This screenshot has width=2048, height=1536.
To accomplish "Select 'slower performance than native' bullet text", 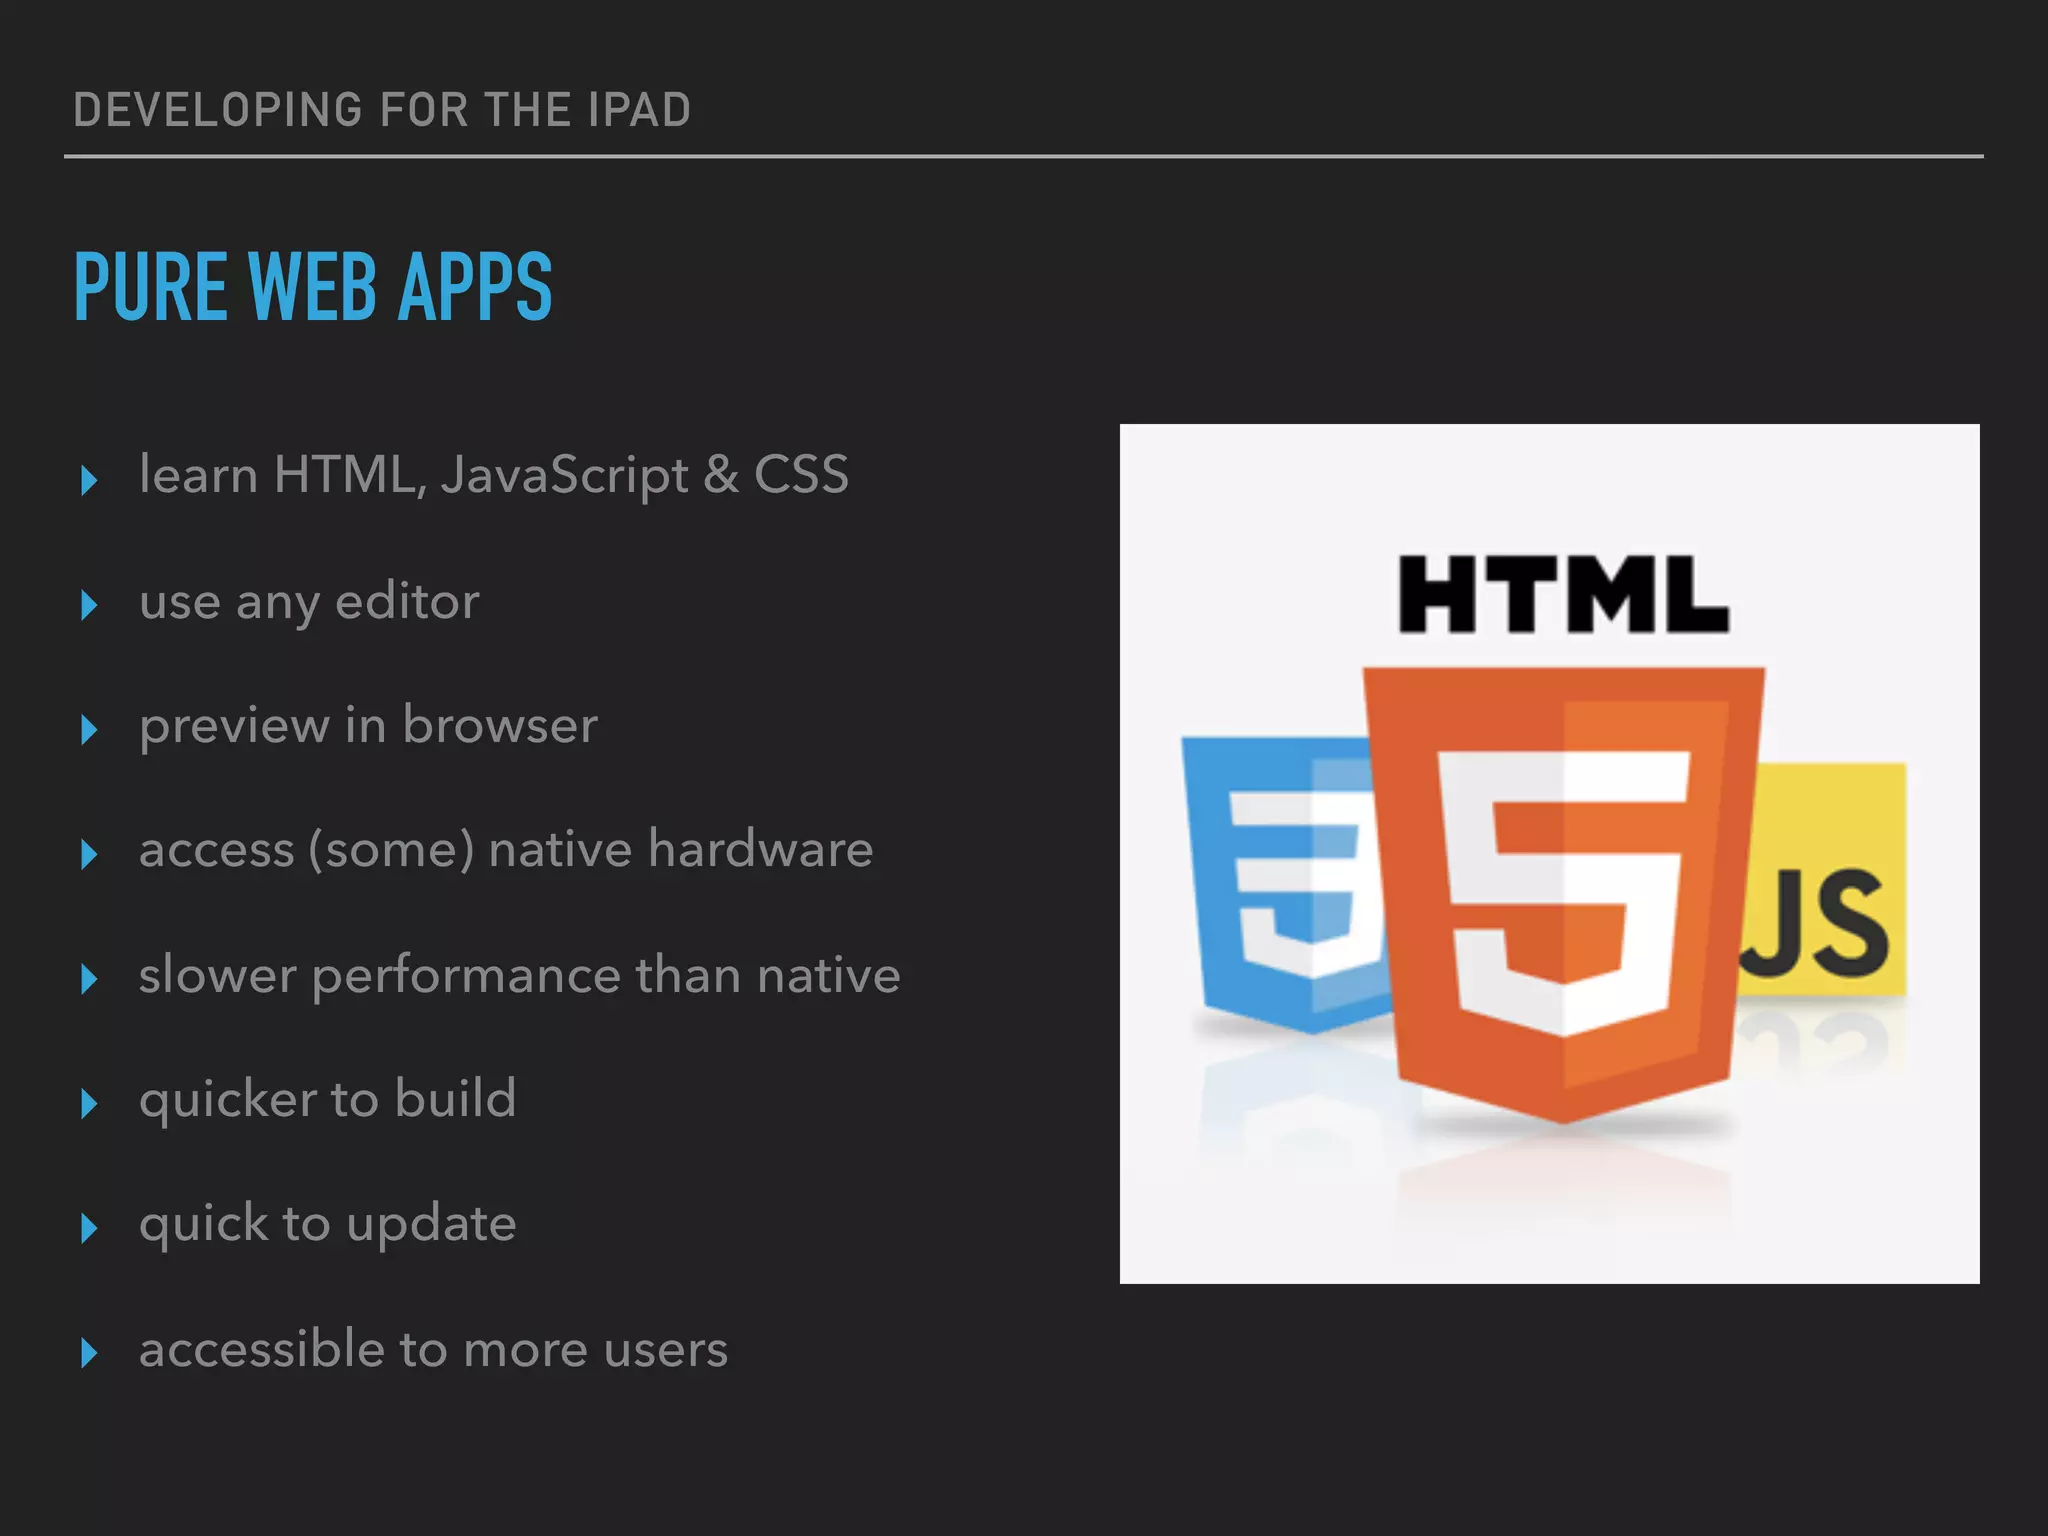I will click(519, 976).
